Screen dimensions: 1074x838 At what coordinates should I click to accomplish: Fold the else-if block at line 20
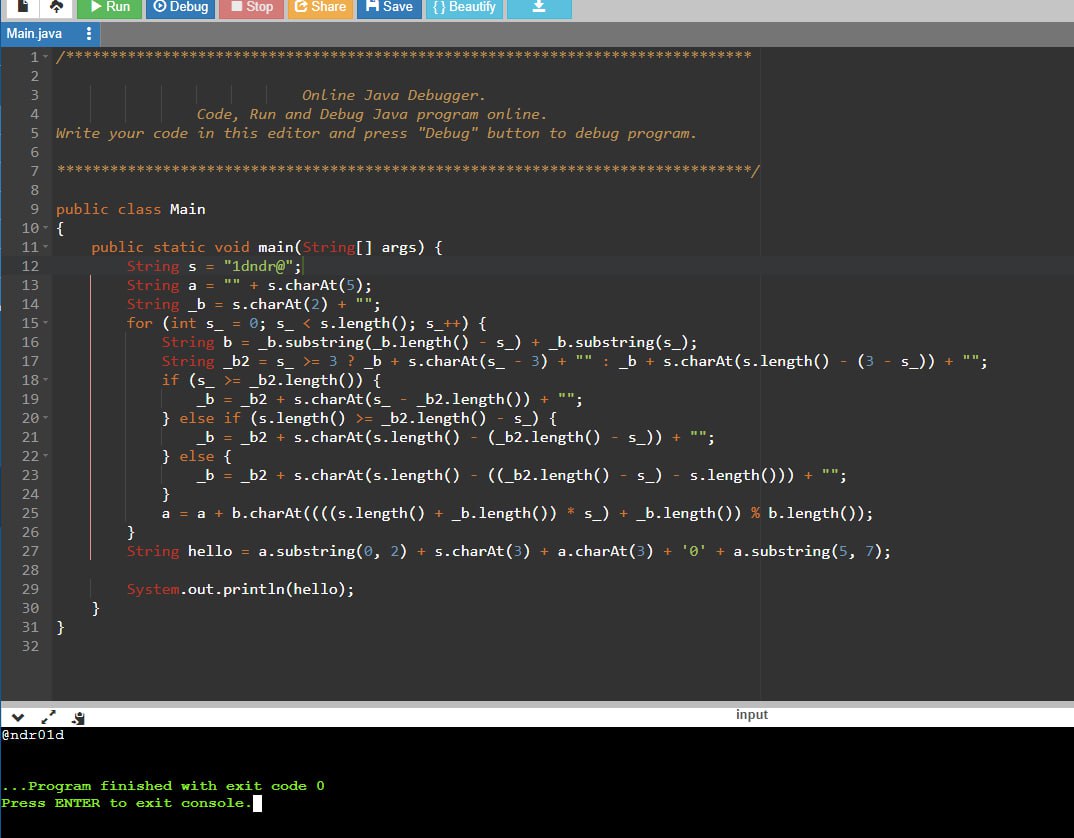point(46,418)
